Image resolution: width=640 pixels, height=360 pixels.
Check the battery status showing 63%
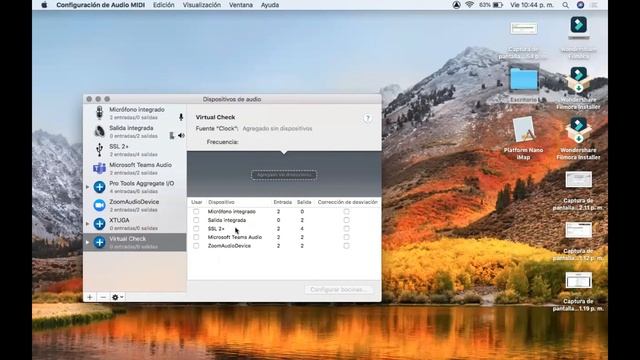tap(491, 5)
